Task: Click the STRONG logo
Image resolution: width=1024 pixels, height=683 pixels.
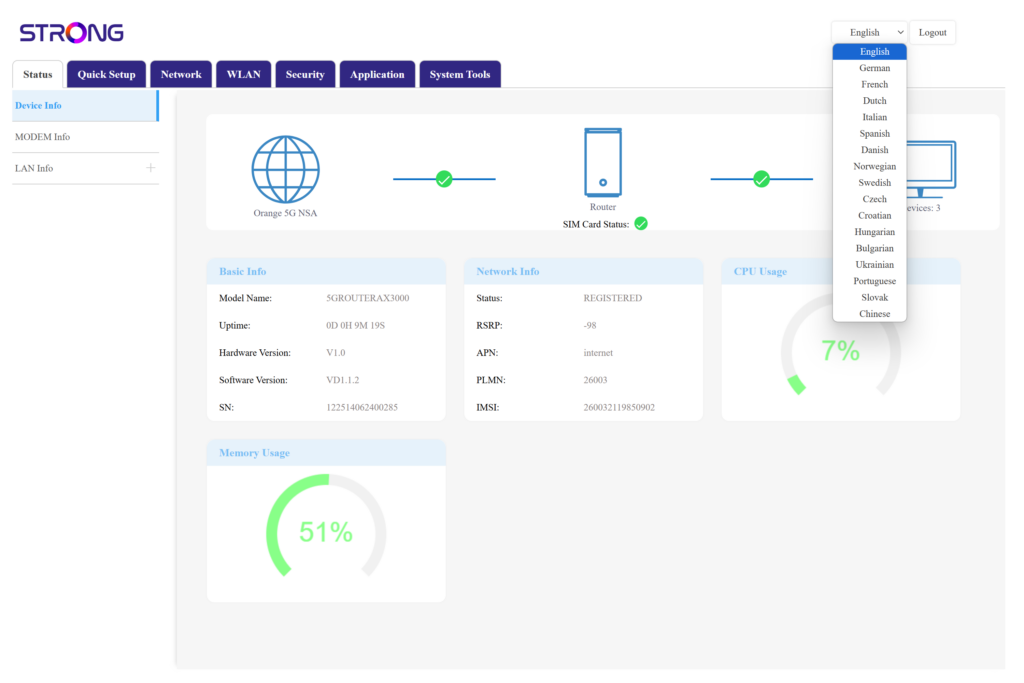Action: 72,33
